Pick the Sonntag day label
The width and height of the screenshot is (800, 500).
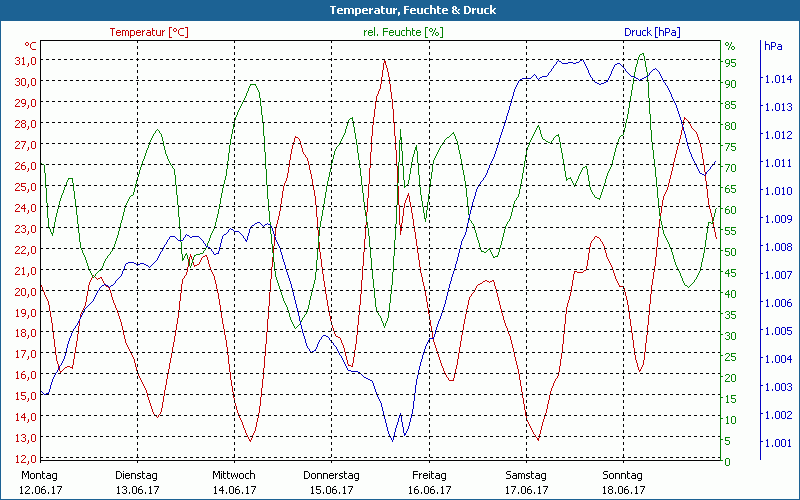click(x=623, y=475)
